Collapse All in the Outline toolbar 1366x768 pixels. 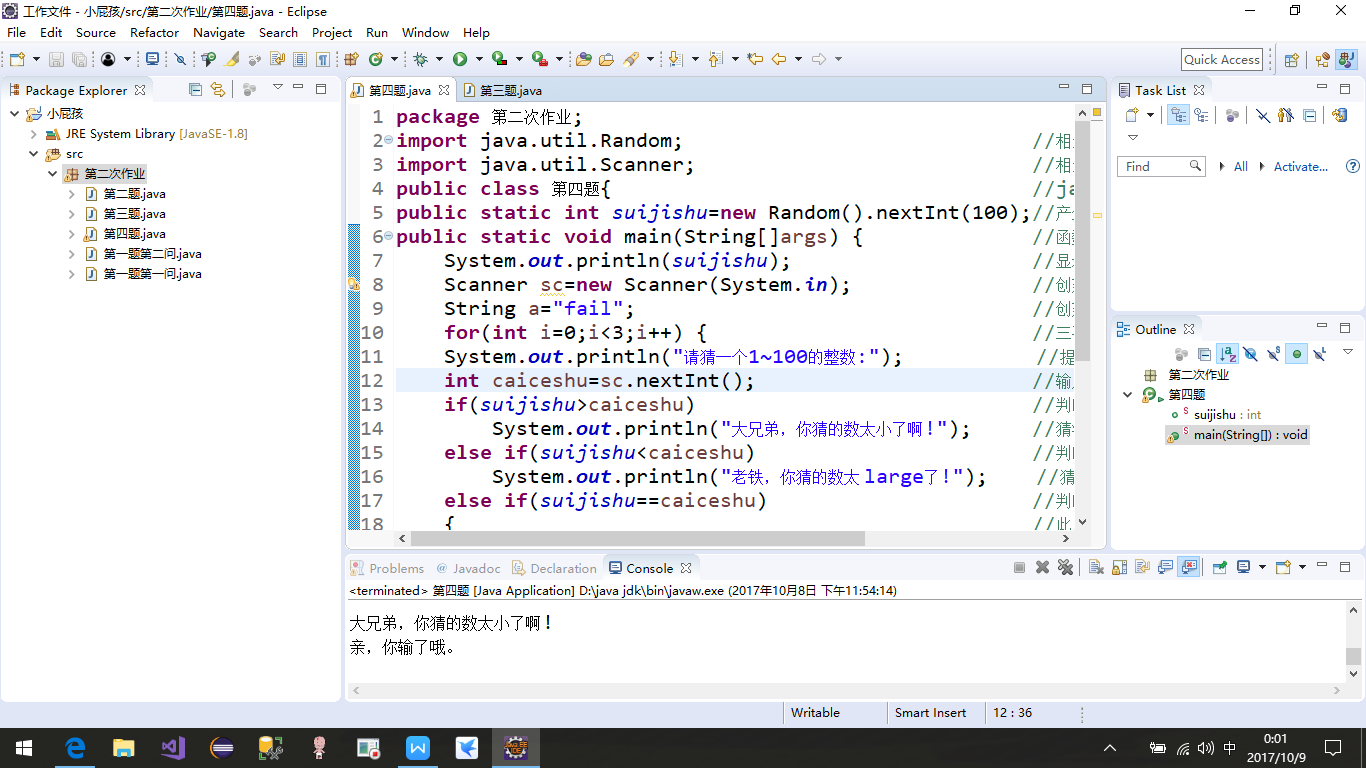point(1204,354)
